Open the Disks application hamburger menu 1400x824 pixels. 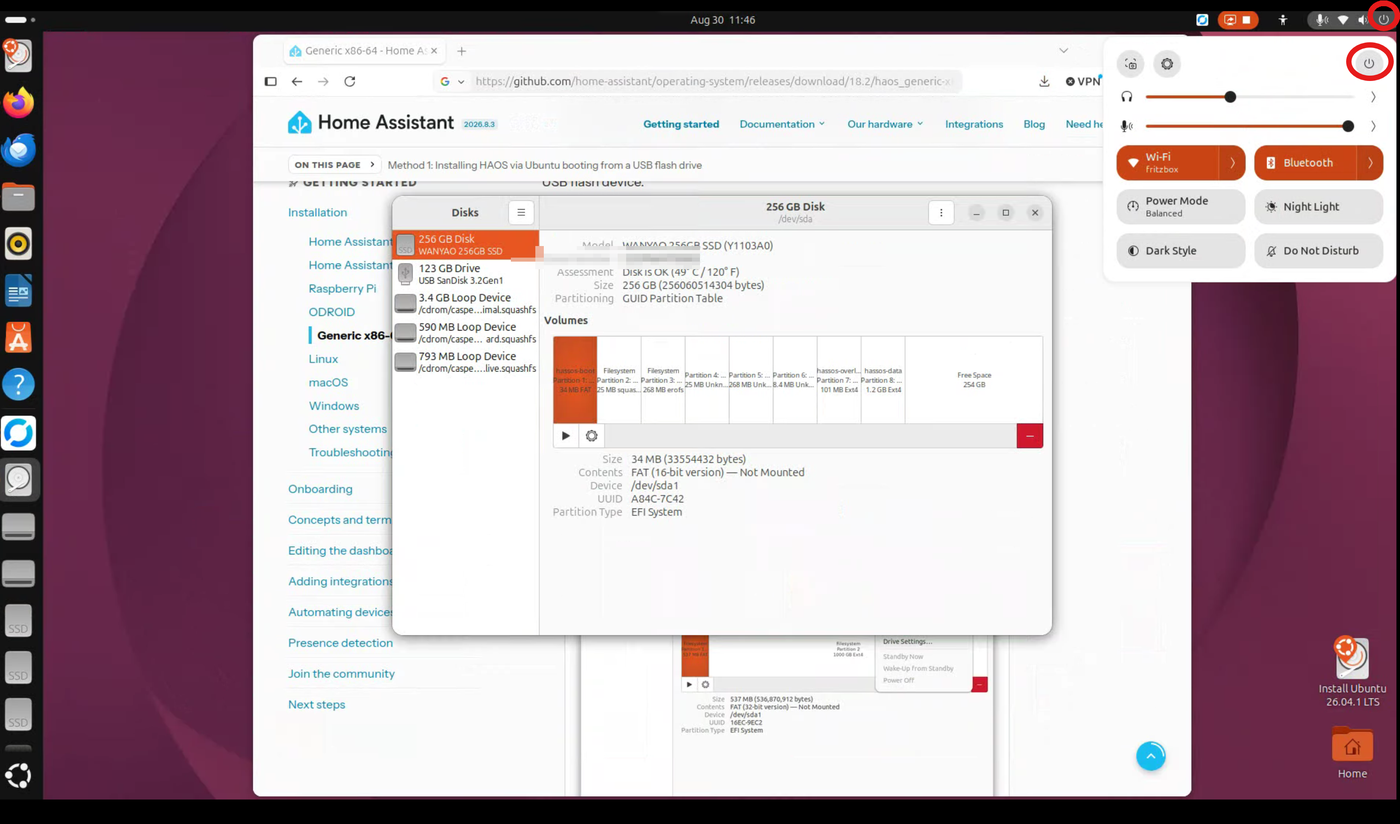[x=521, y=212]
